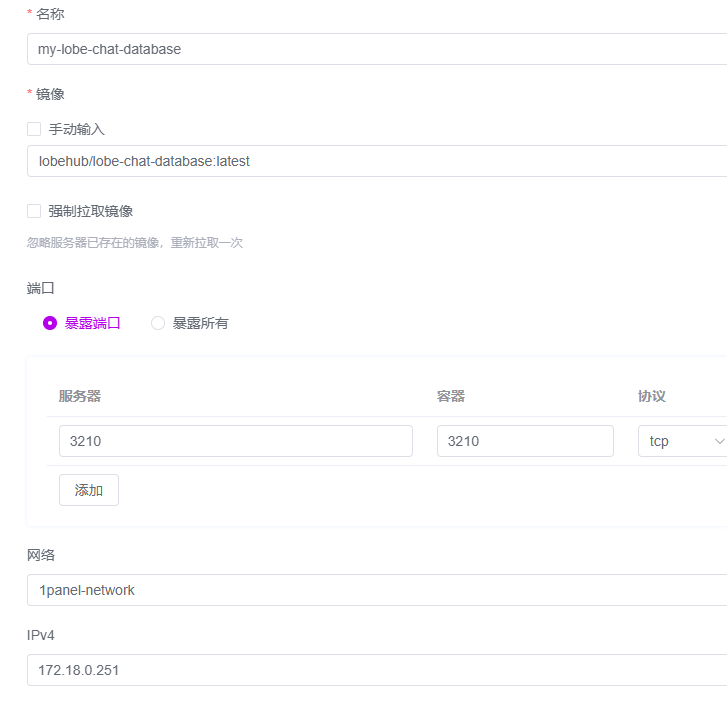727x710 pixels.
Task: Click the 添加 button
Action: pos(89,490)
